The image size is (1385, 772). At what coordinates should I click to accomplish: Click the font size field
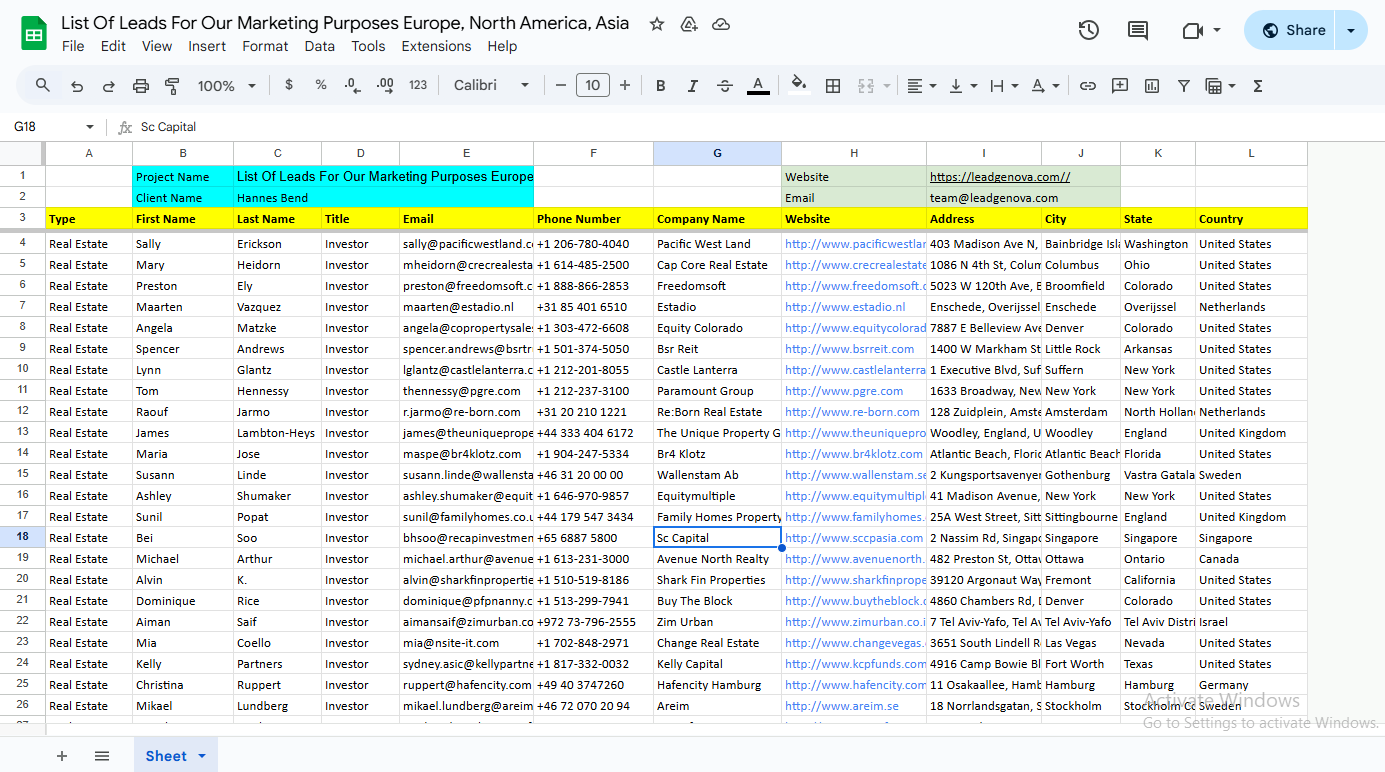592,86
